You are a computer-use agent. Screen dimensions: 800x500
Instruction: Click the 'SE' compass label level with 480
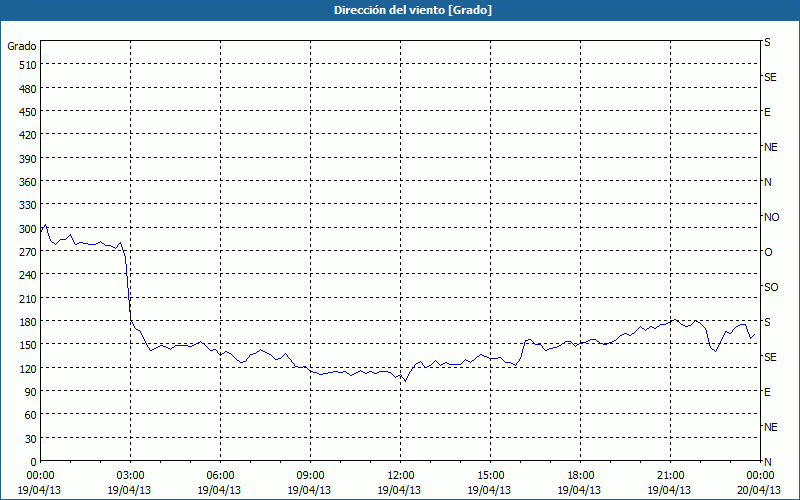pyautogui.click(x=770, y=77)
